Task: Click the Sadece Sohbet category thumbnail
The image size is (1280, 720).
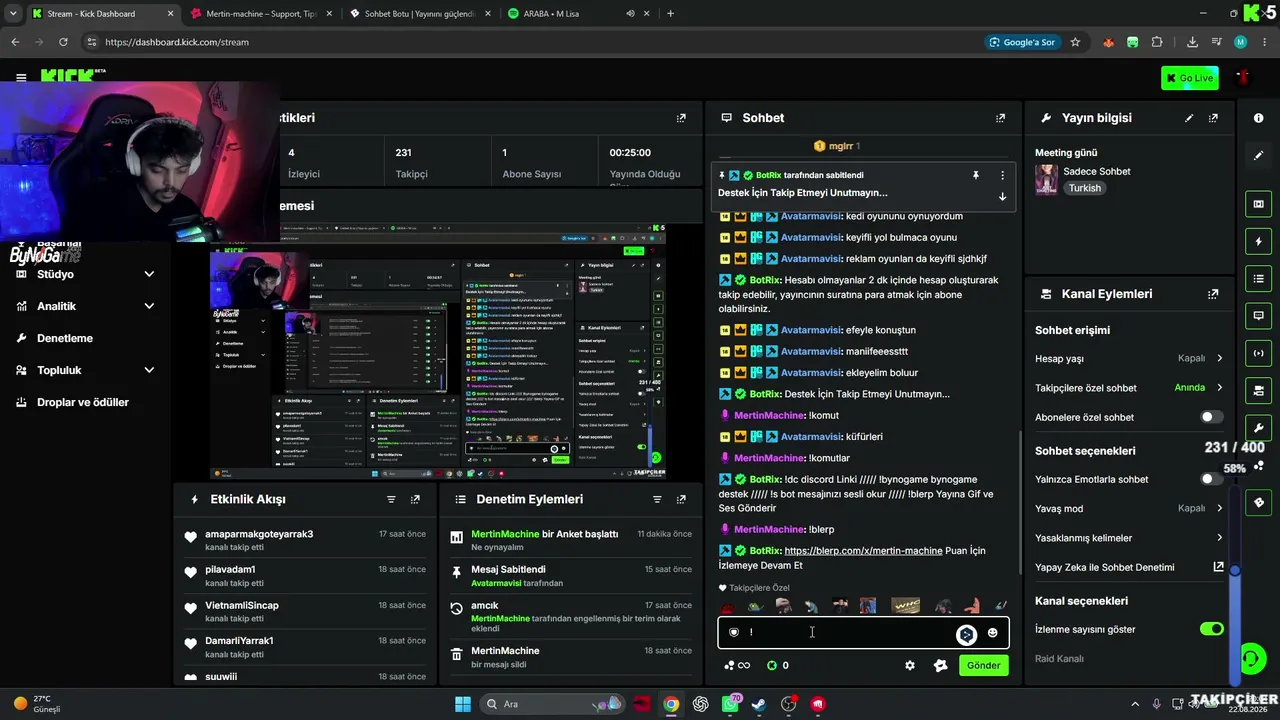Action: (1046, 179)
